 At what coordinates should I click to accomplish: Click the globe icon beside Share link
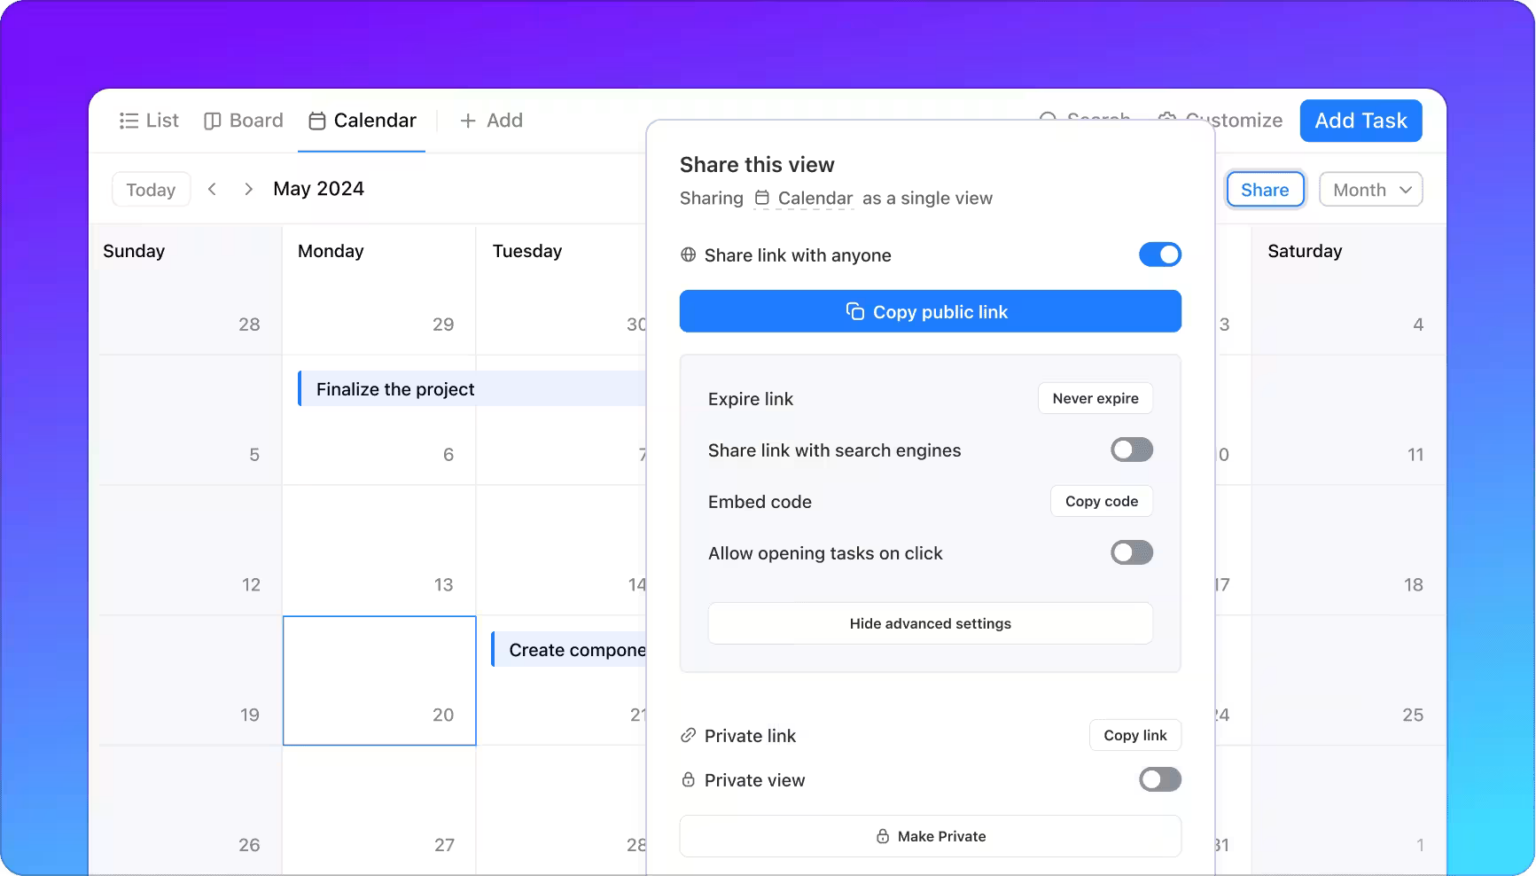pyautogui.click(x=687, y=255)
